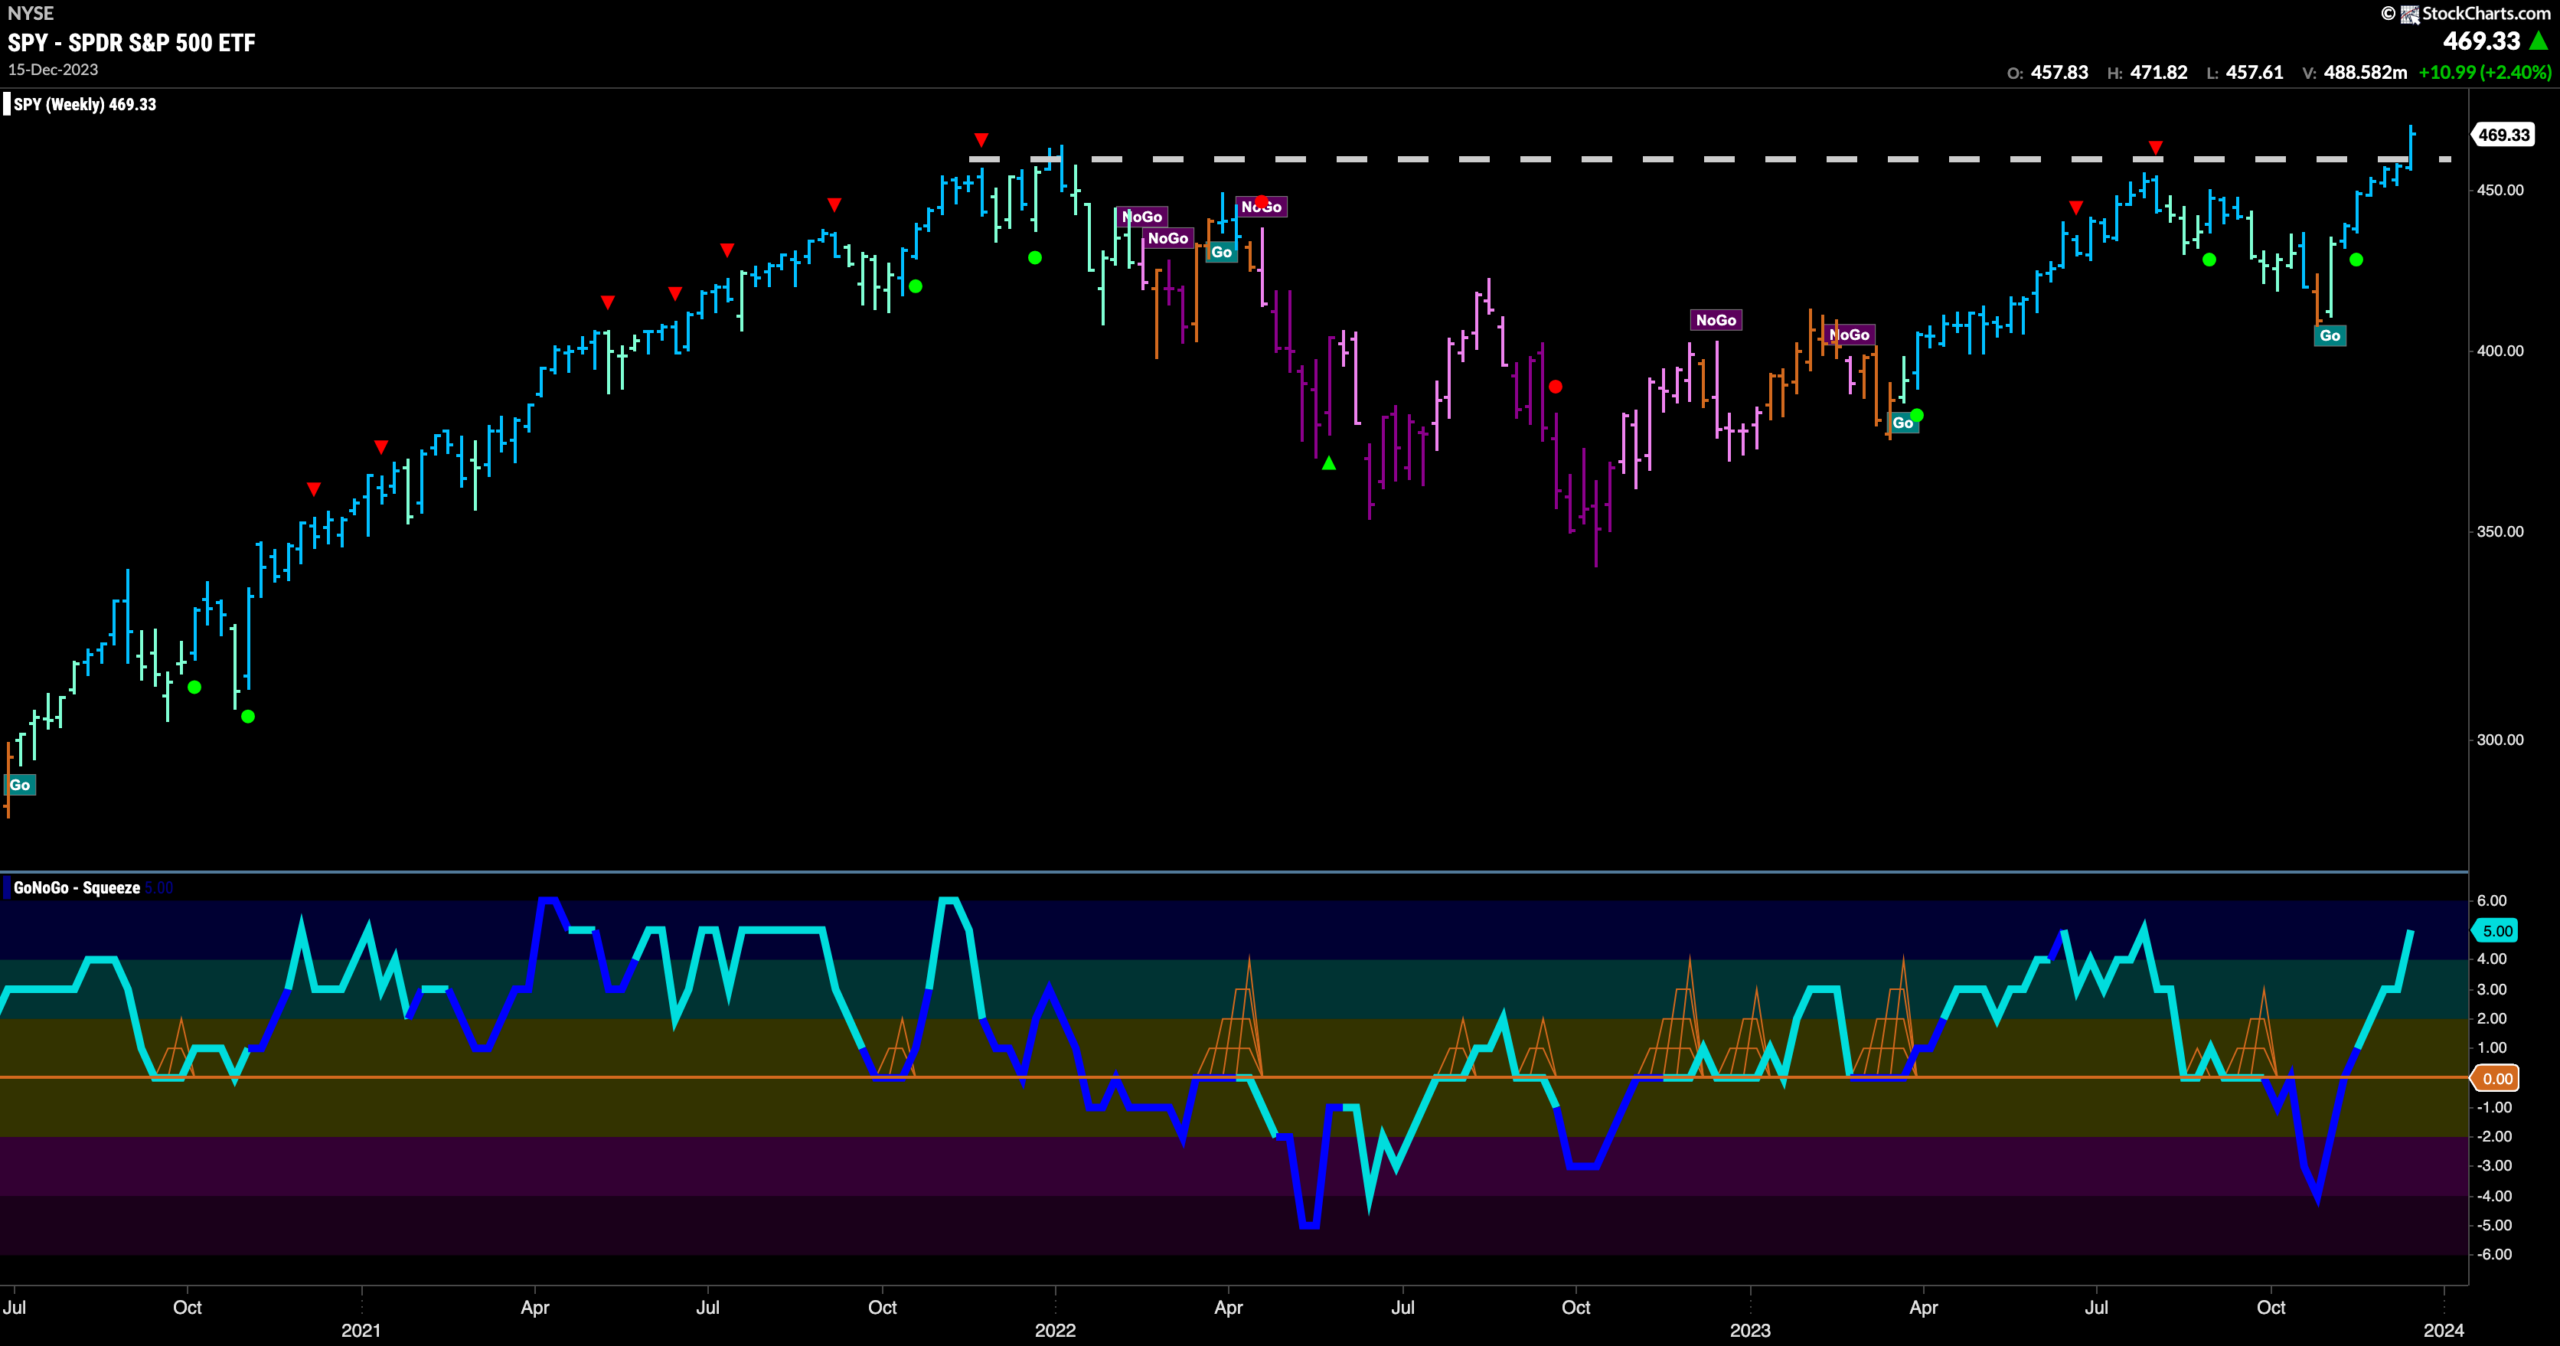Click the 400.00 price axis label
2560x1346 pixels.
tap(2500, 351)
